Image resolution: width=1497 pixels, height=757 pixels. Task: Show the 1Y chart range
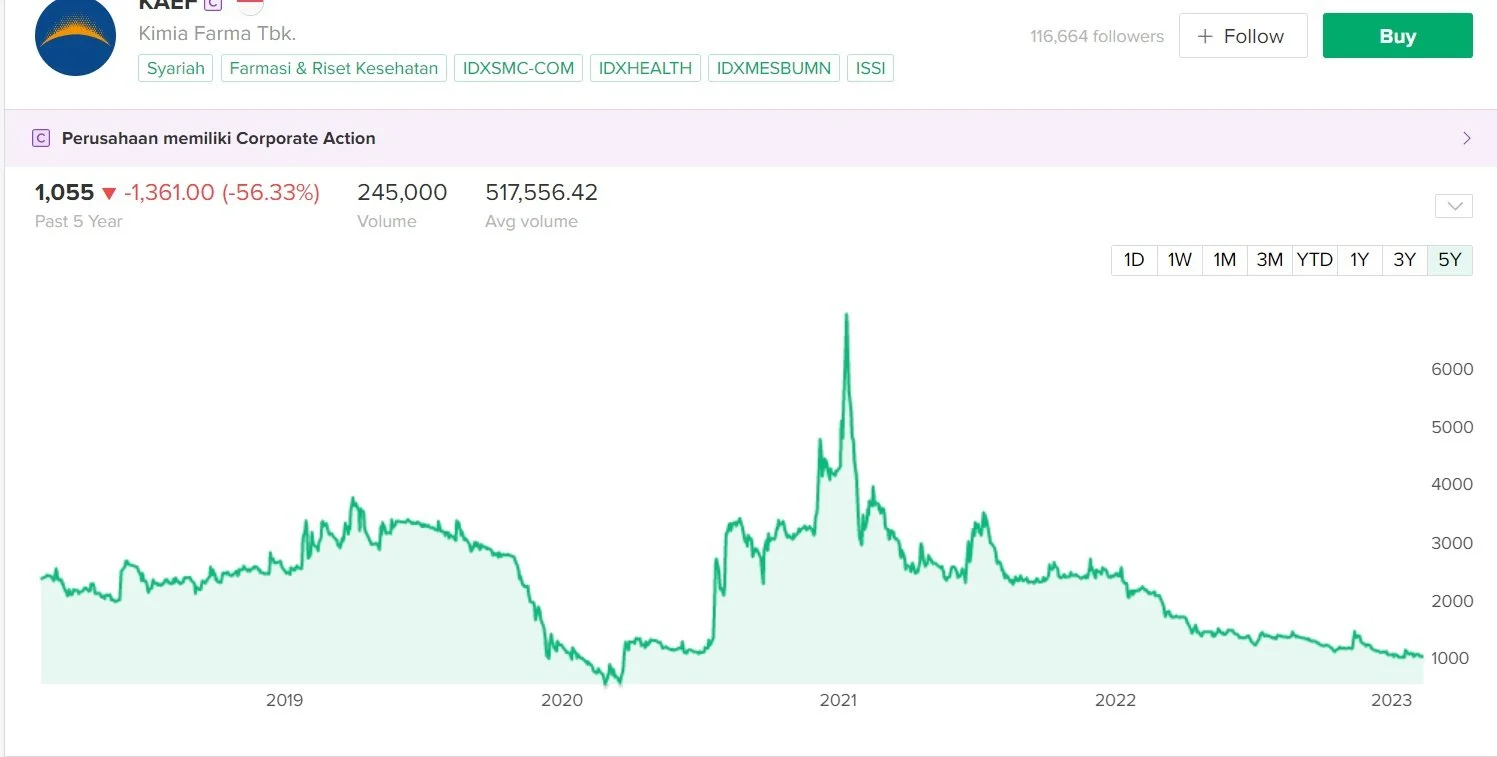[1360, 260]
